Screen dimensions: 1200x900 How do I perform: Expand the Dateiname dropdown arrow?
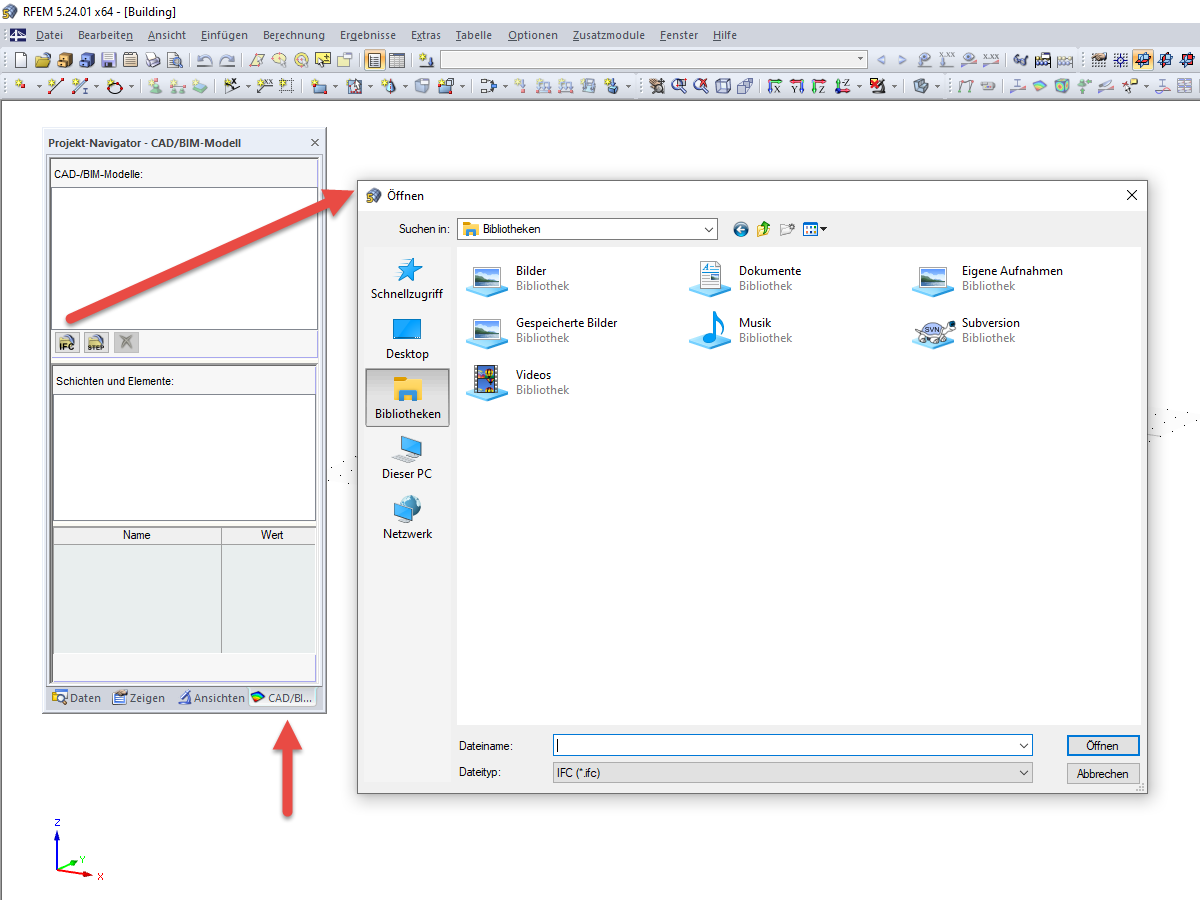click(1024, 746)
